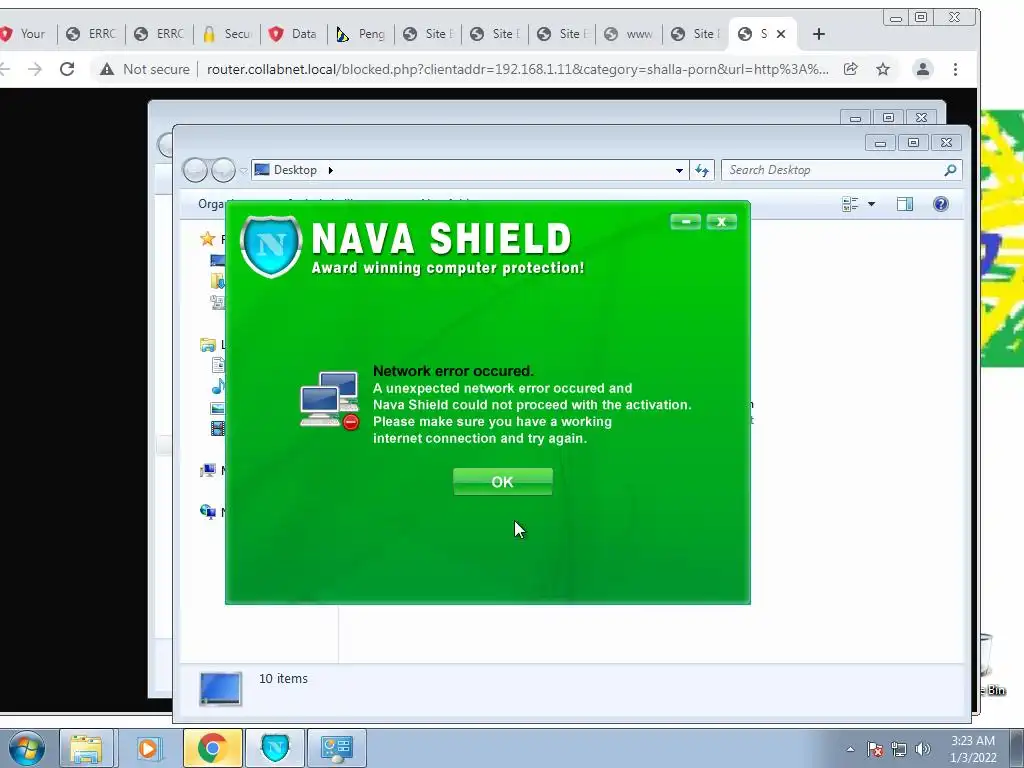The image size is (1024, 768).
Task: Go forward in Chrome
Action: tap(35, 69)
